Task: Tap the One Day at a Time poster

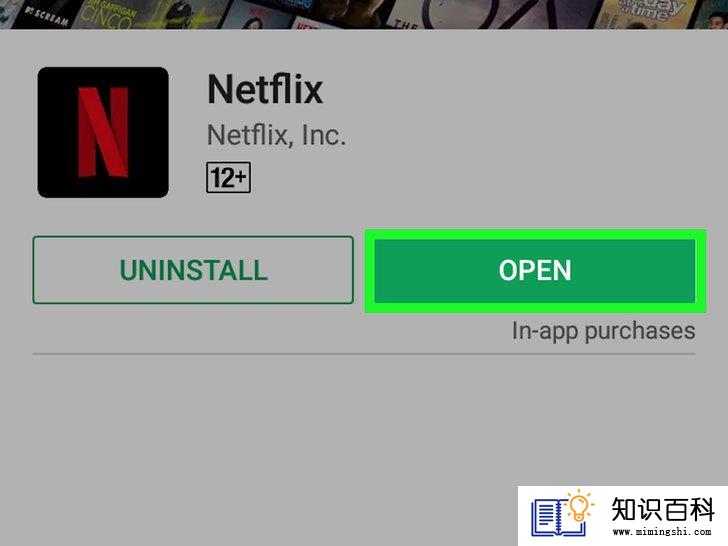Action: point(648,14)
